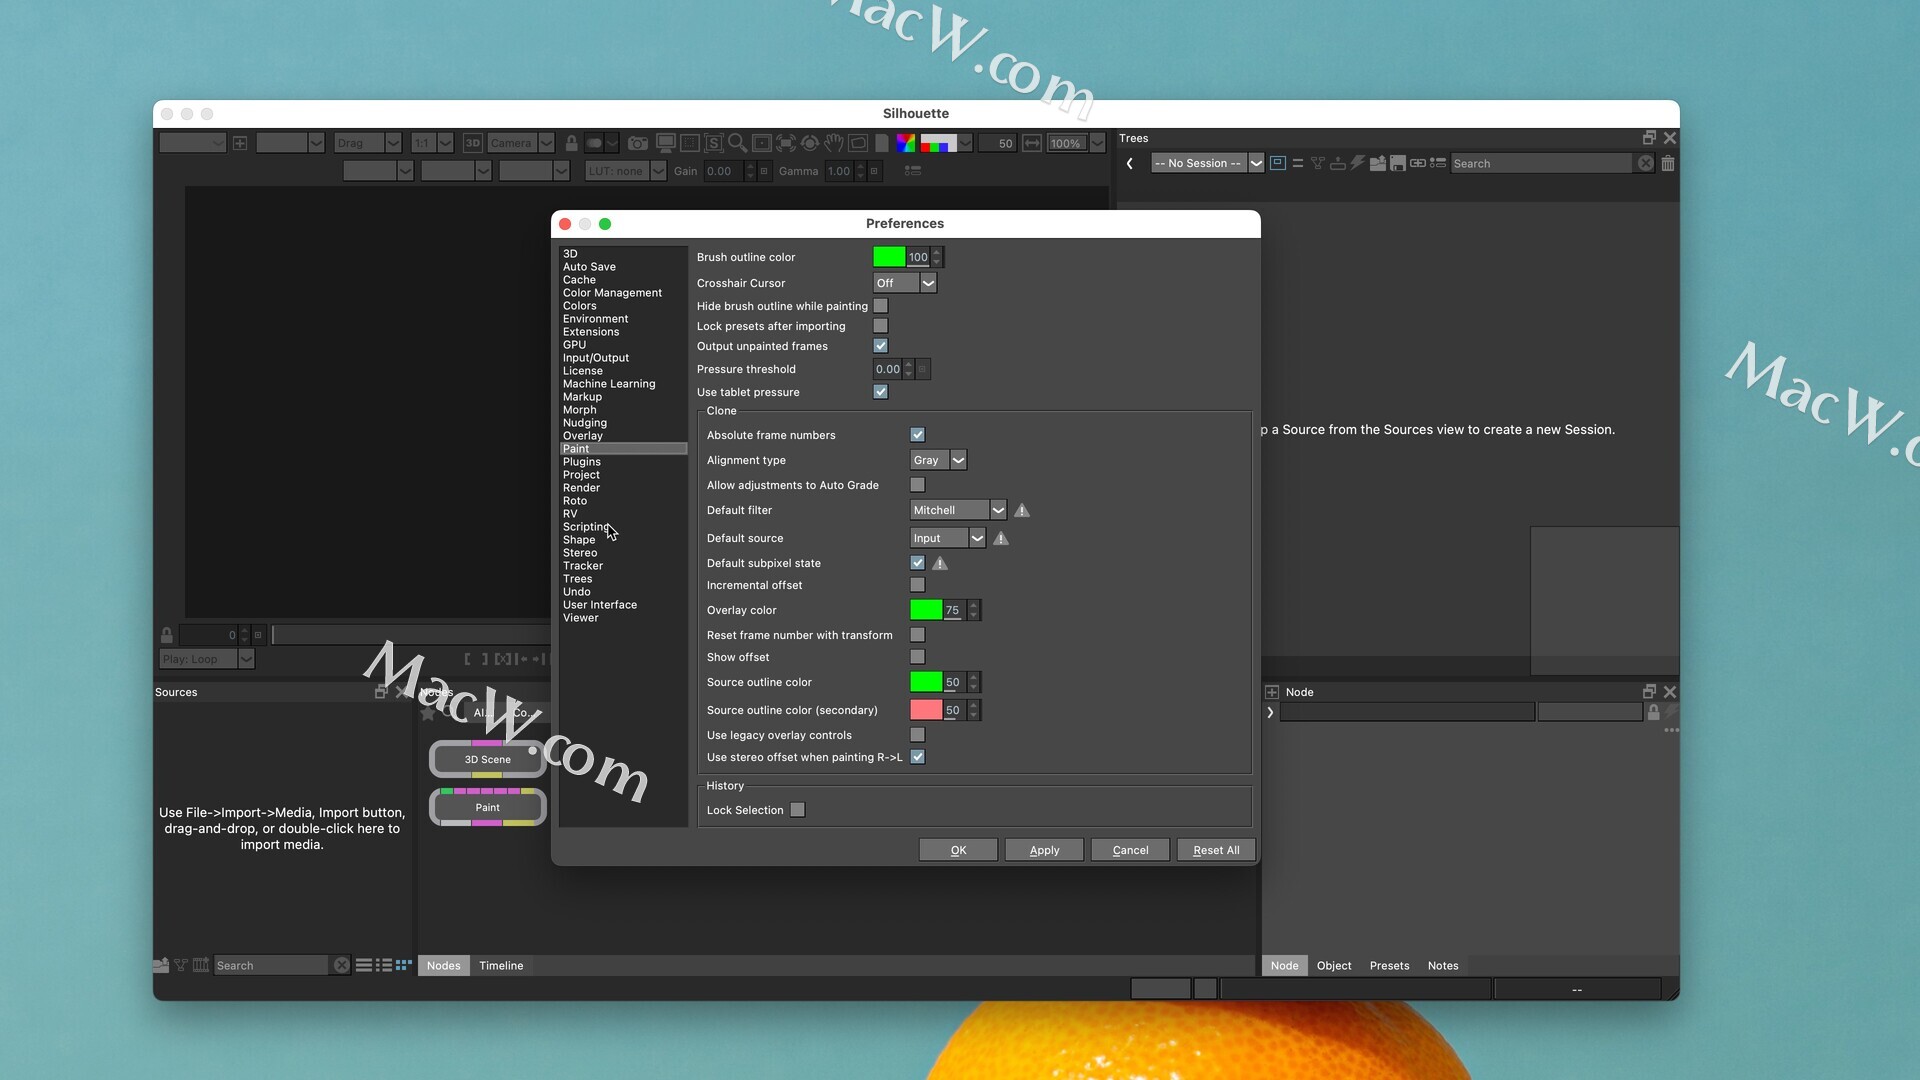Click the viewer toolbar padlock icon

pyautogui.click(x=571, y=143)
